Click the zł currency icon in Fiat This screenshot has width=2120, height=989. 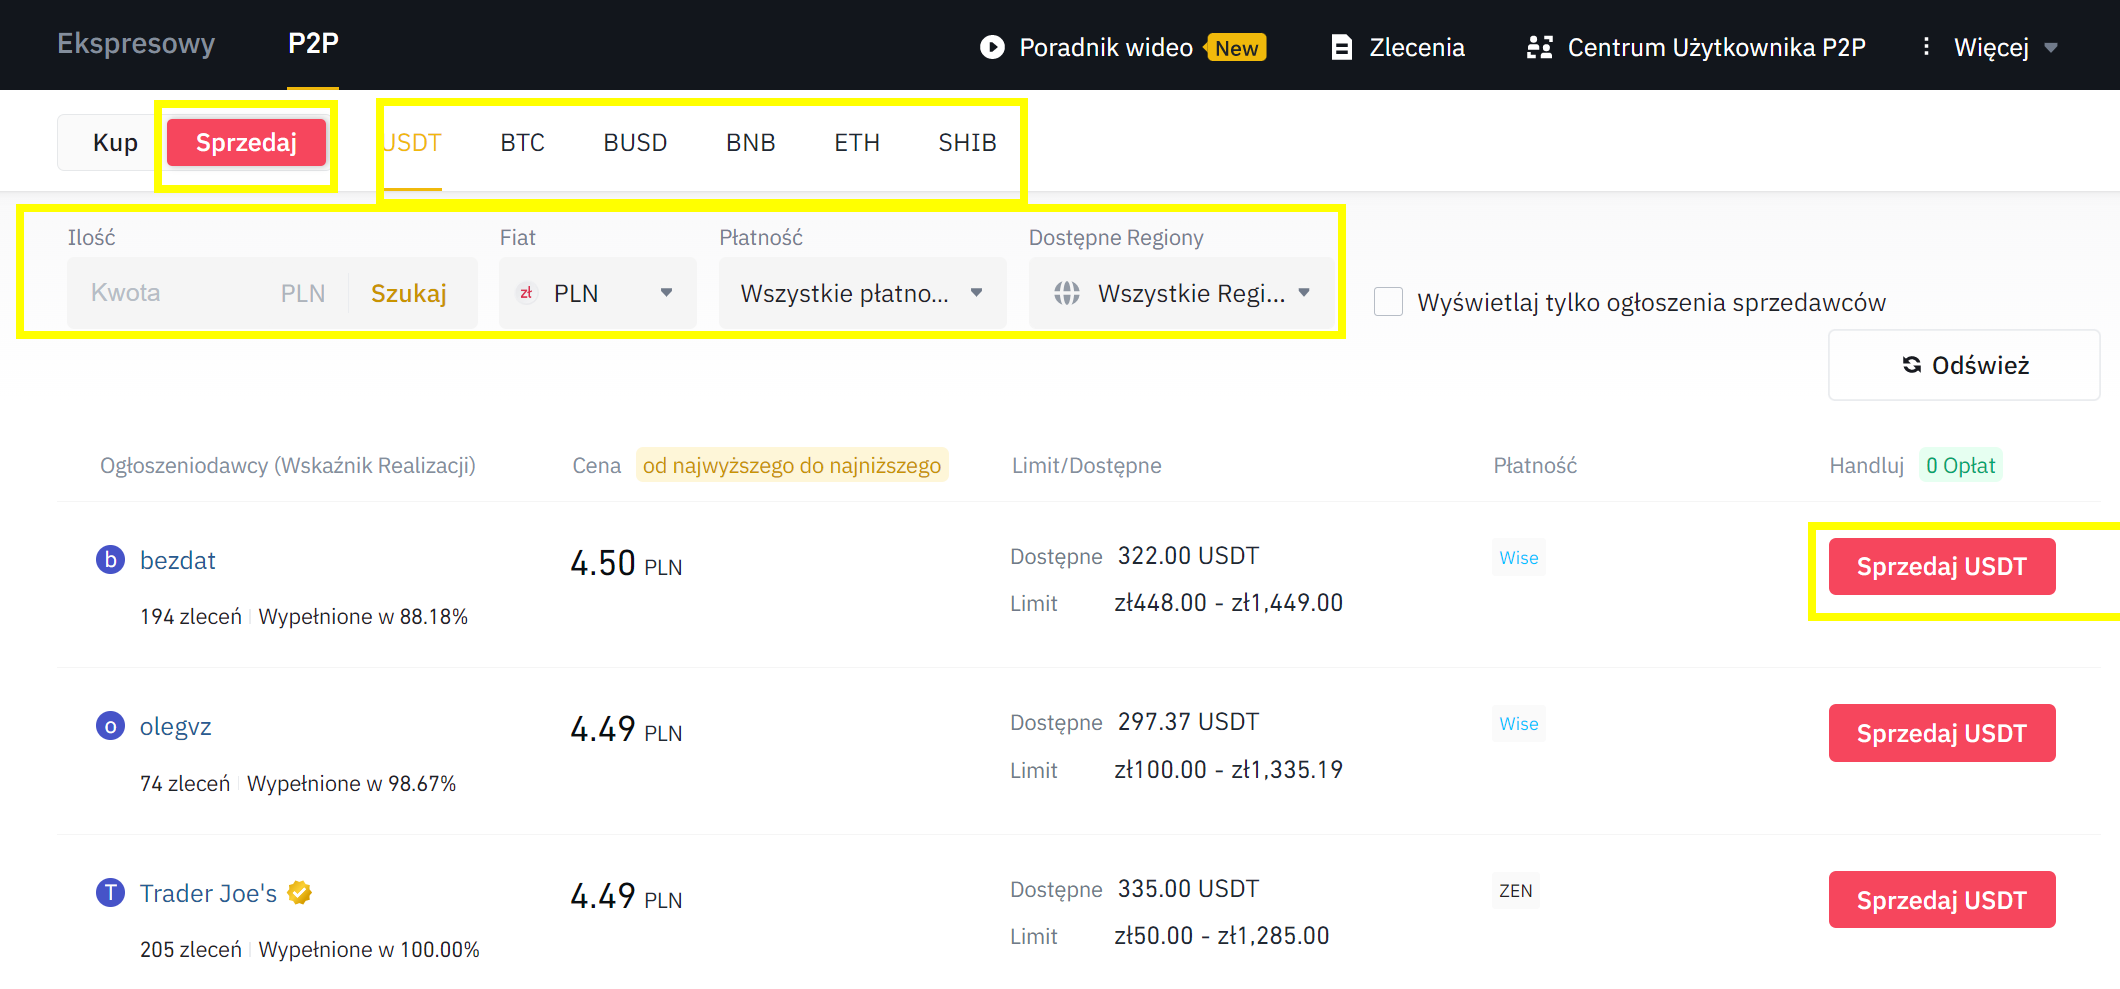point(526,293)
